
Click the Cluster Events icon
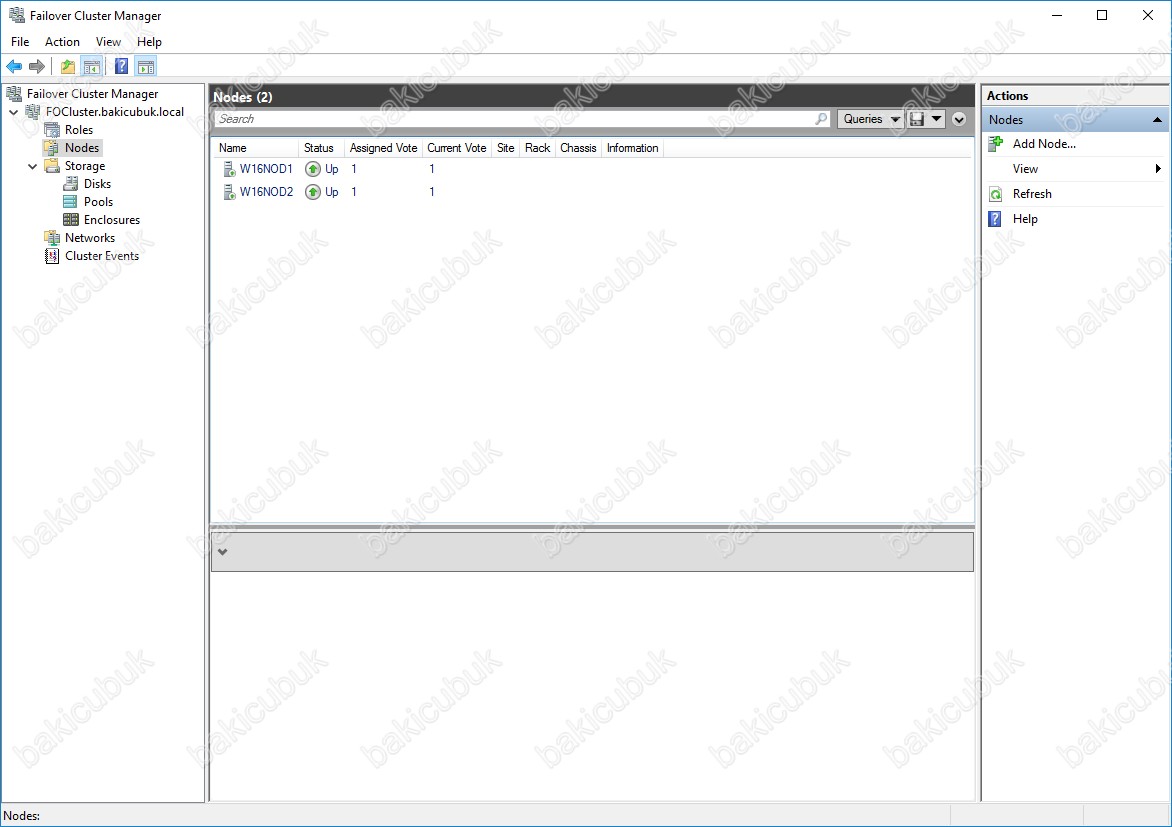(52, 256)
